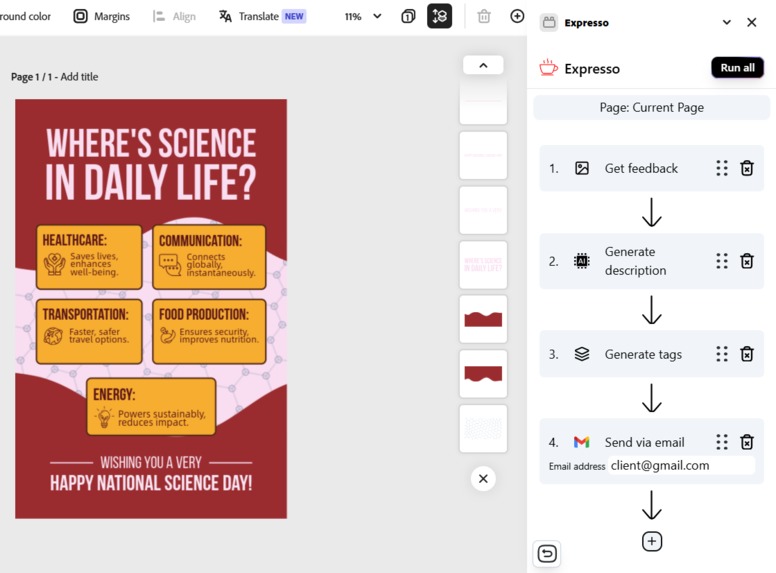This screenshot has width=776, height=573.
Task: Select the Generate tags step
Action: click(x=651, y=354)
